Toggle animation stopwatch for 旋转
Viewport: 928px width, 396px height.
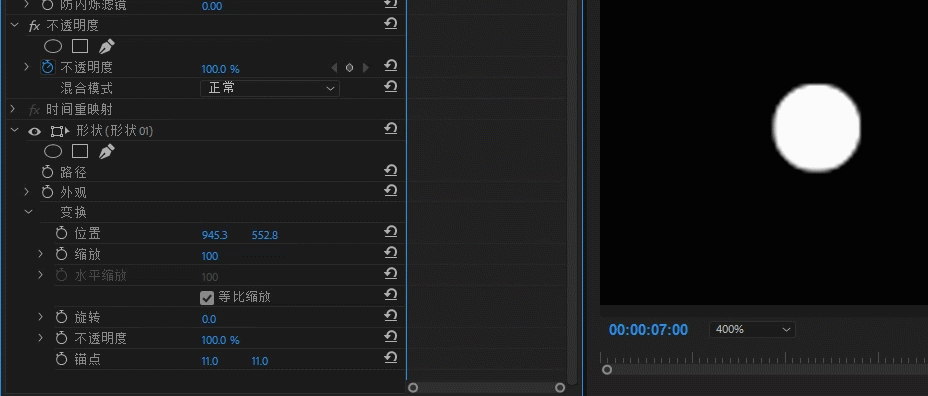point(62,317)
